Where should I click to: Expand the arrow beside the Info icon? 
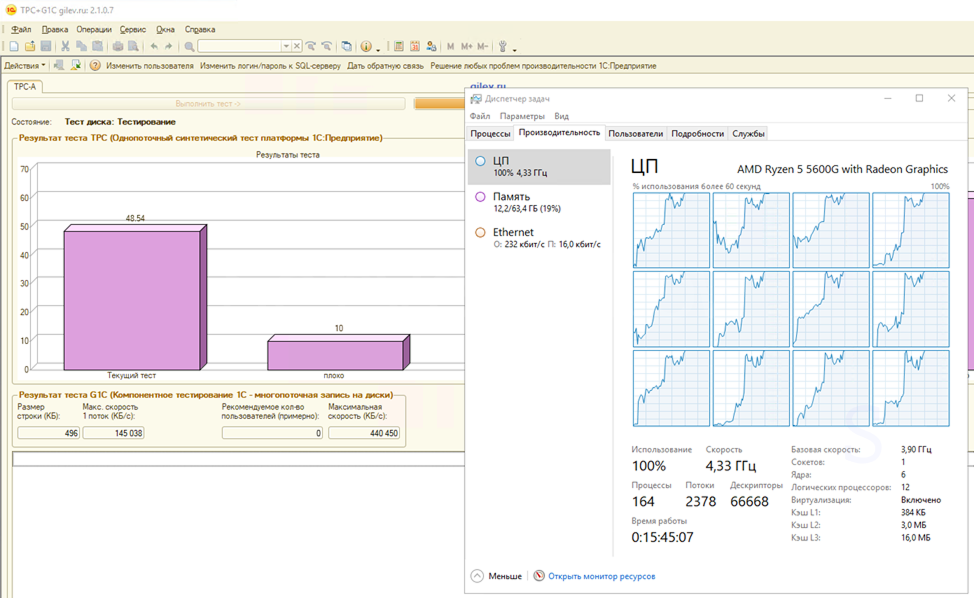[378, 48]
